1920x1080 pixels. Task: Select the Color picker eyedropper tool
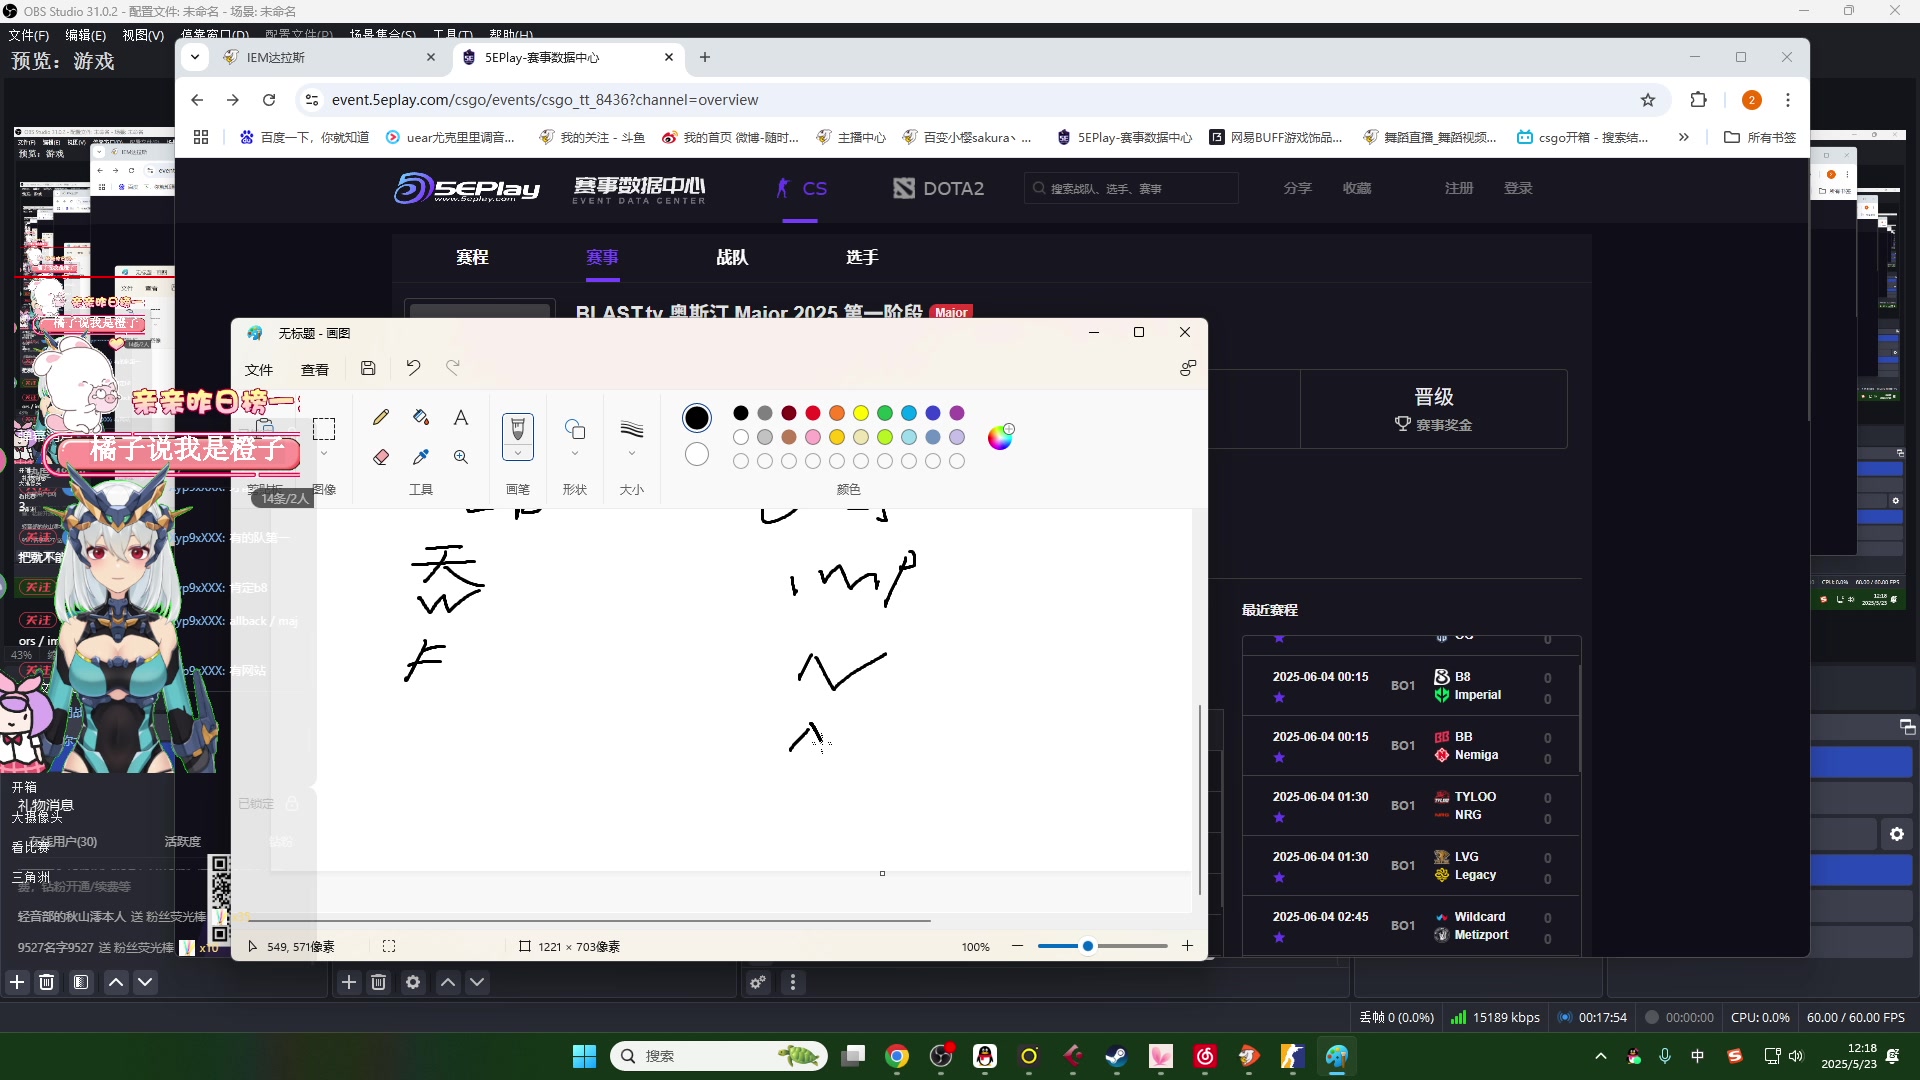click(421, 457)
